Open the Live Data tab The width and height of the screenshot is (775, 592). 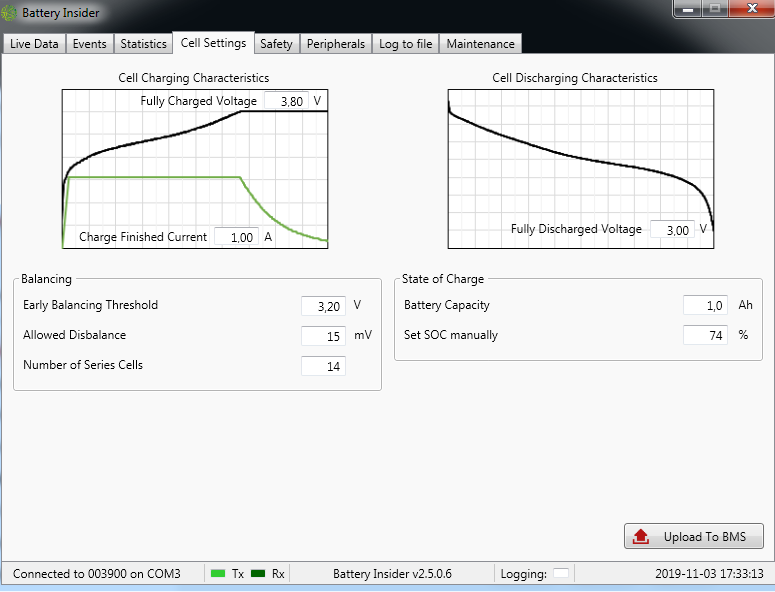coord(34,44)
